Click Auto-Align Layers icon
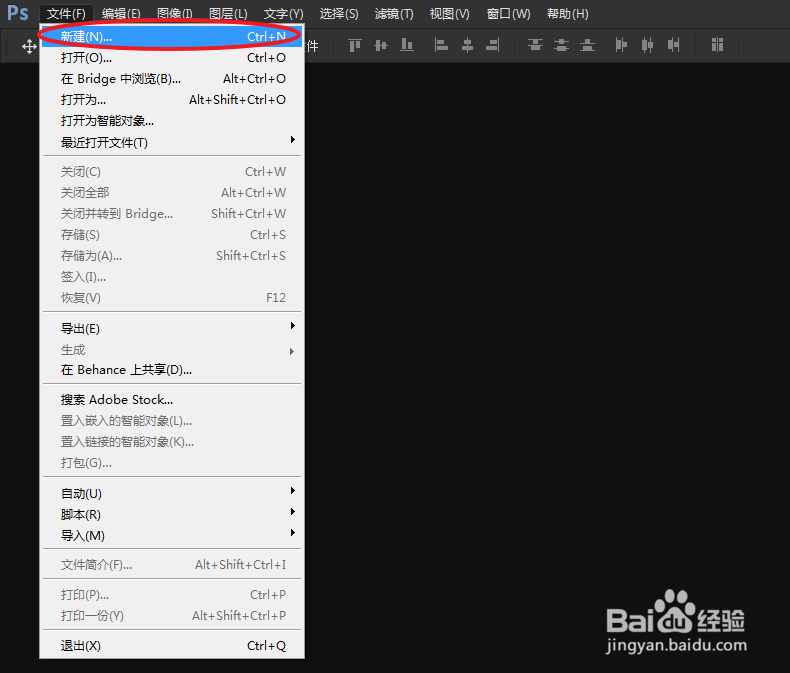This screenshot has height=673, width=790. (x=717, y=45)
